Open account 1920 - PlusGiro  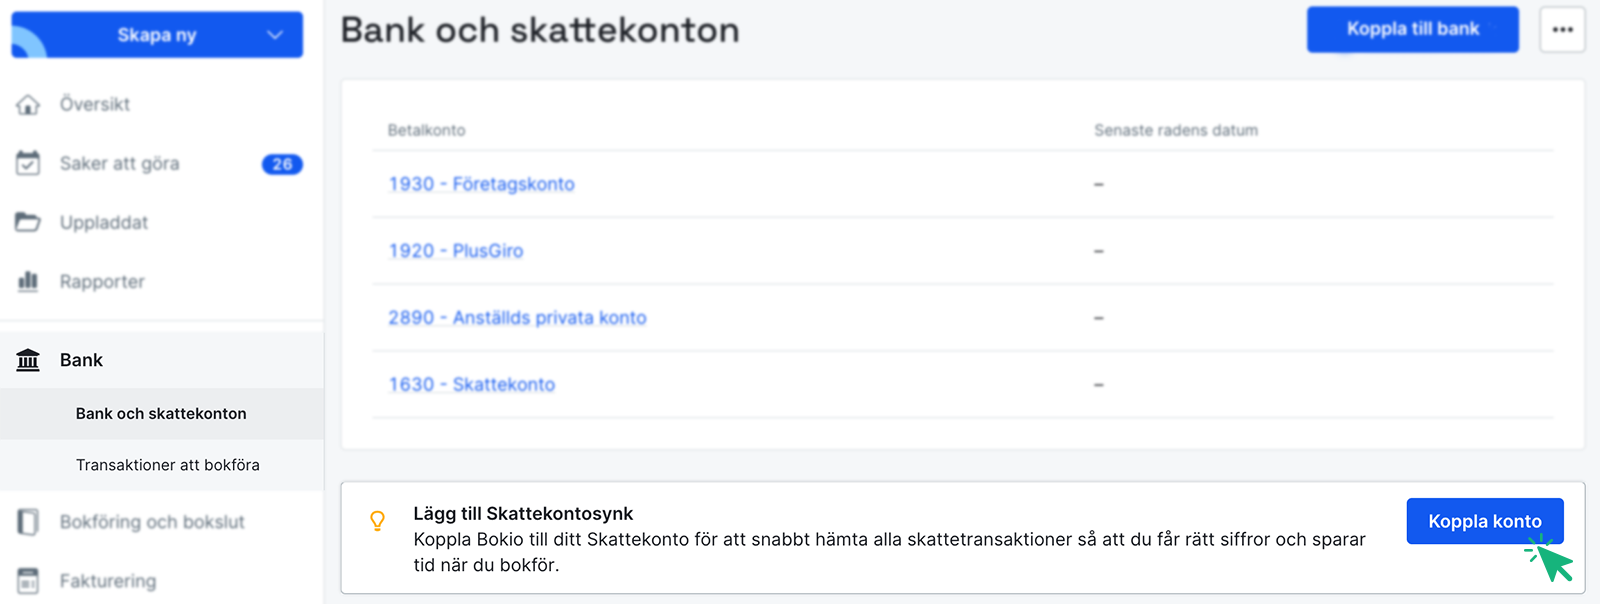456,250
